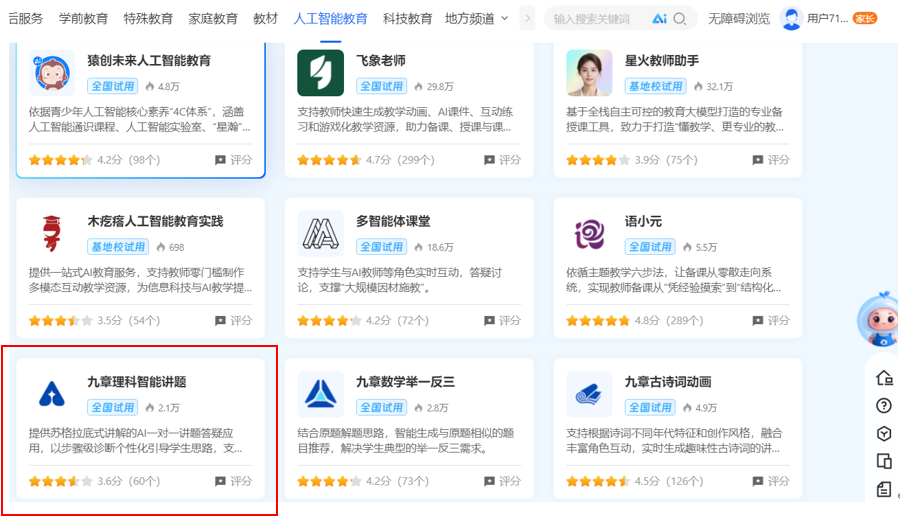Click the 32.1万 popularity count on 星火教师助手
This screenshot has width=900, height=519.
[713, 86]
